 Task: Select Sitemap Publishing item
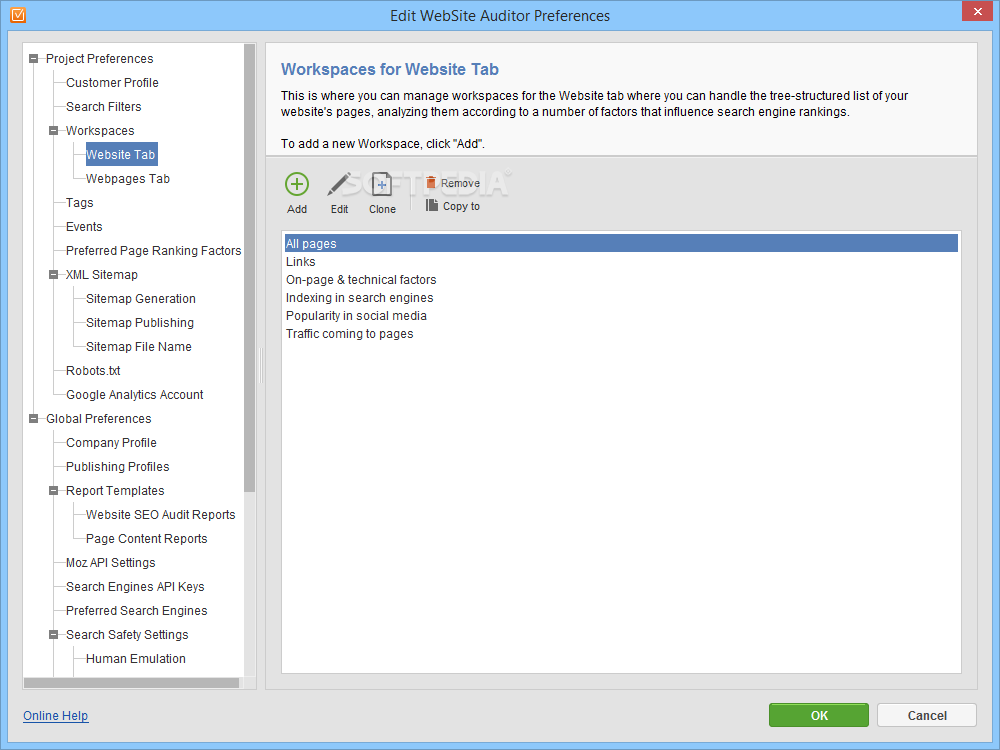point(140,323)
